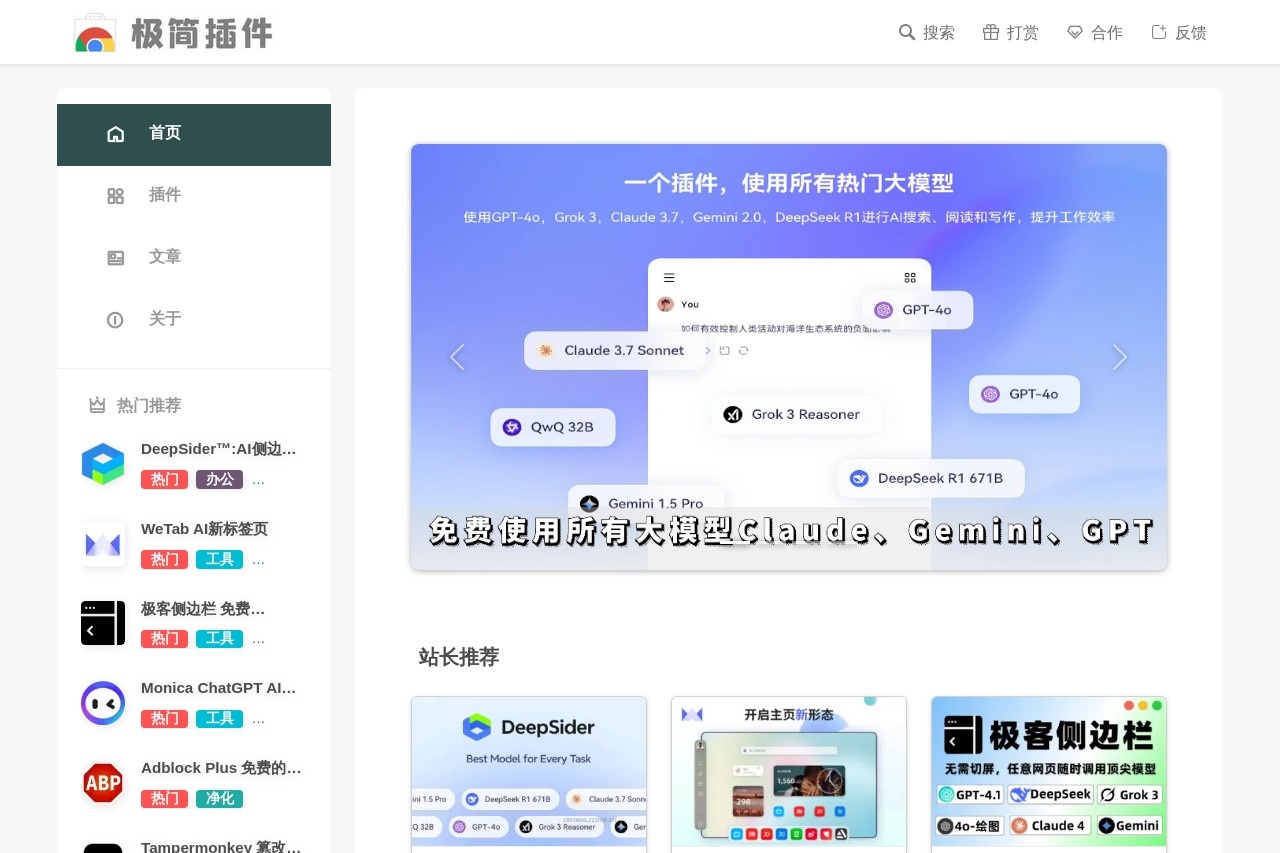Click 打赏 in the top navigation

(1022, 33)
